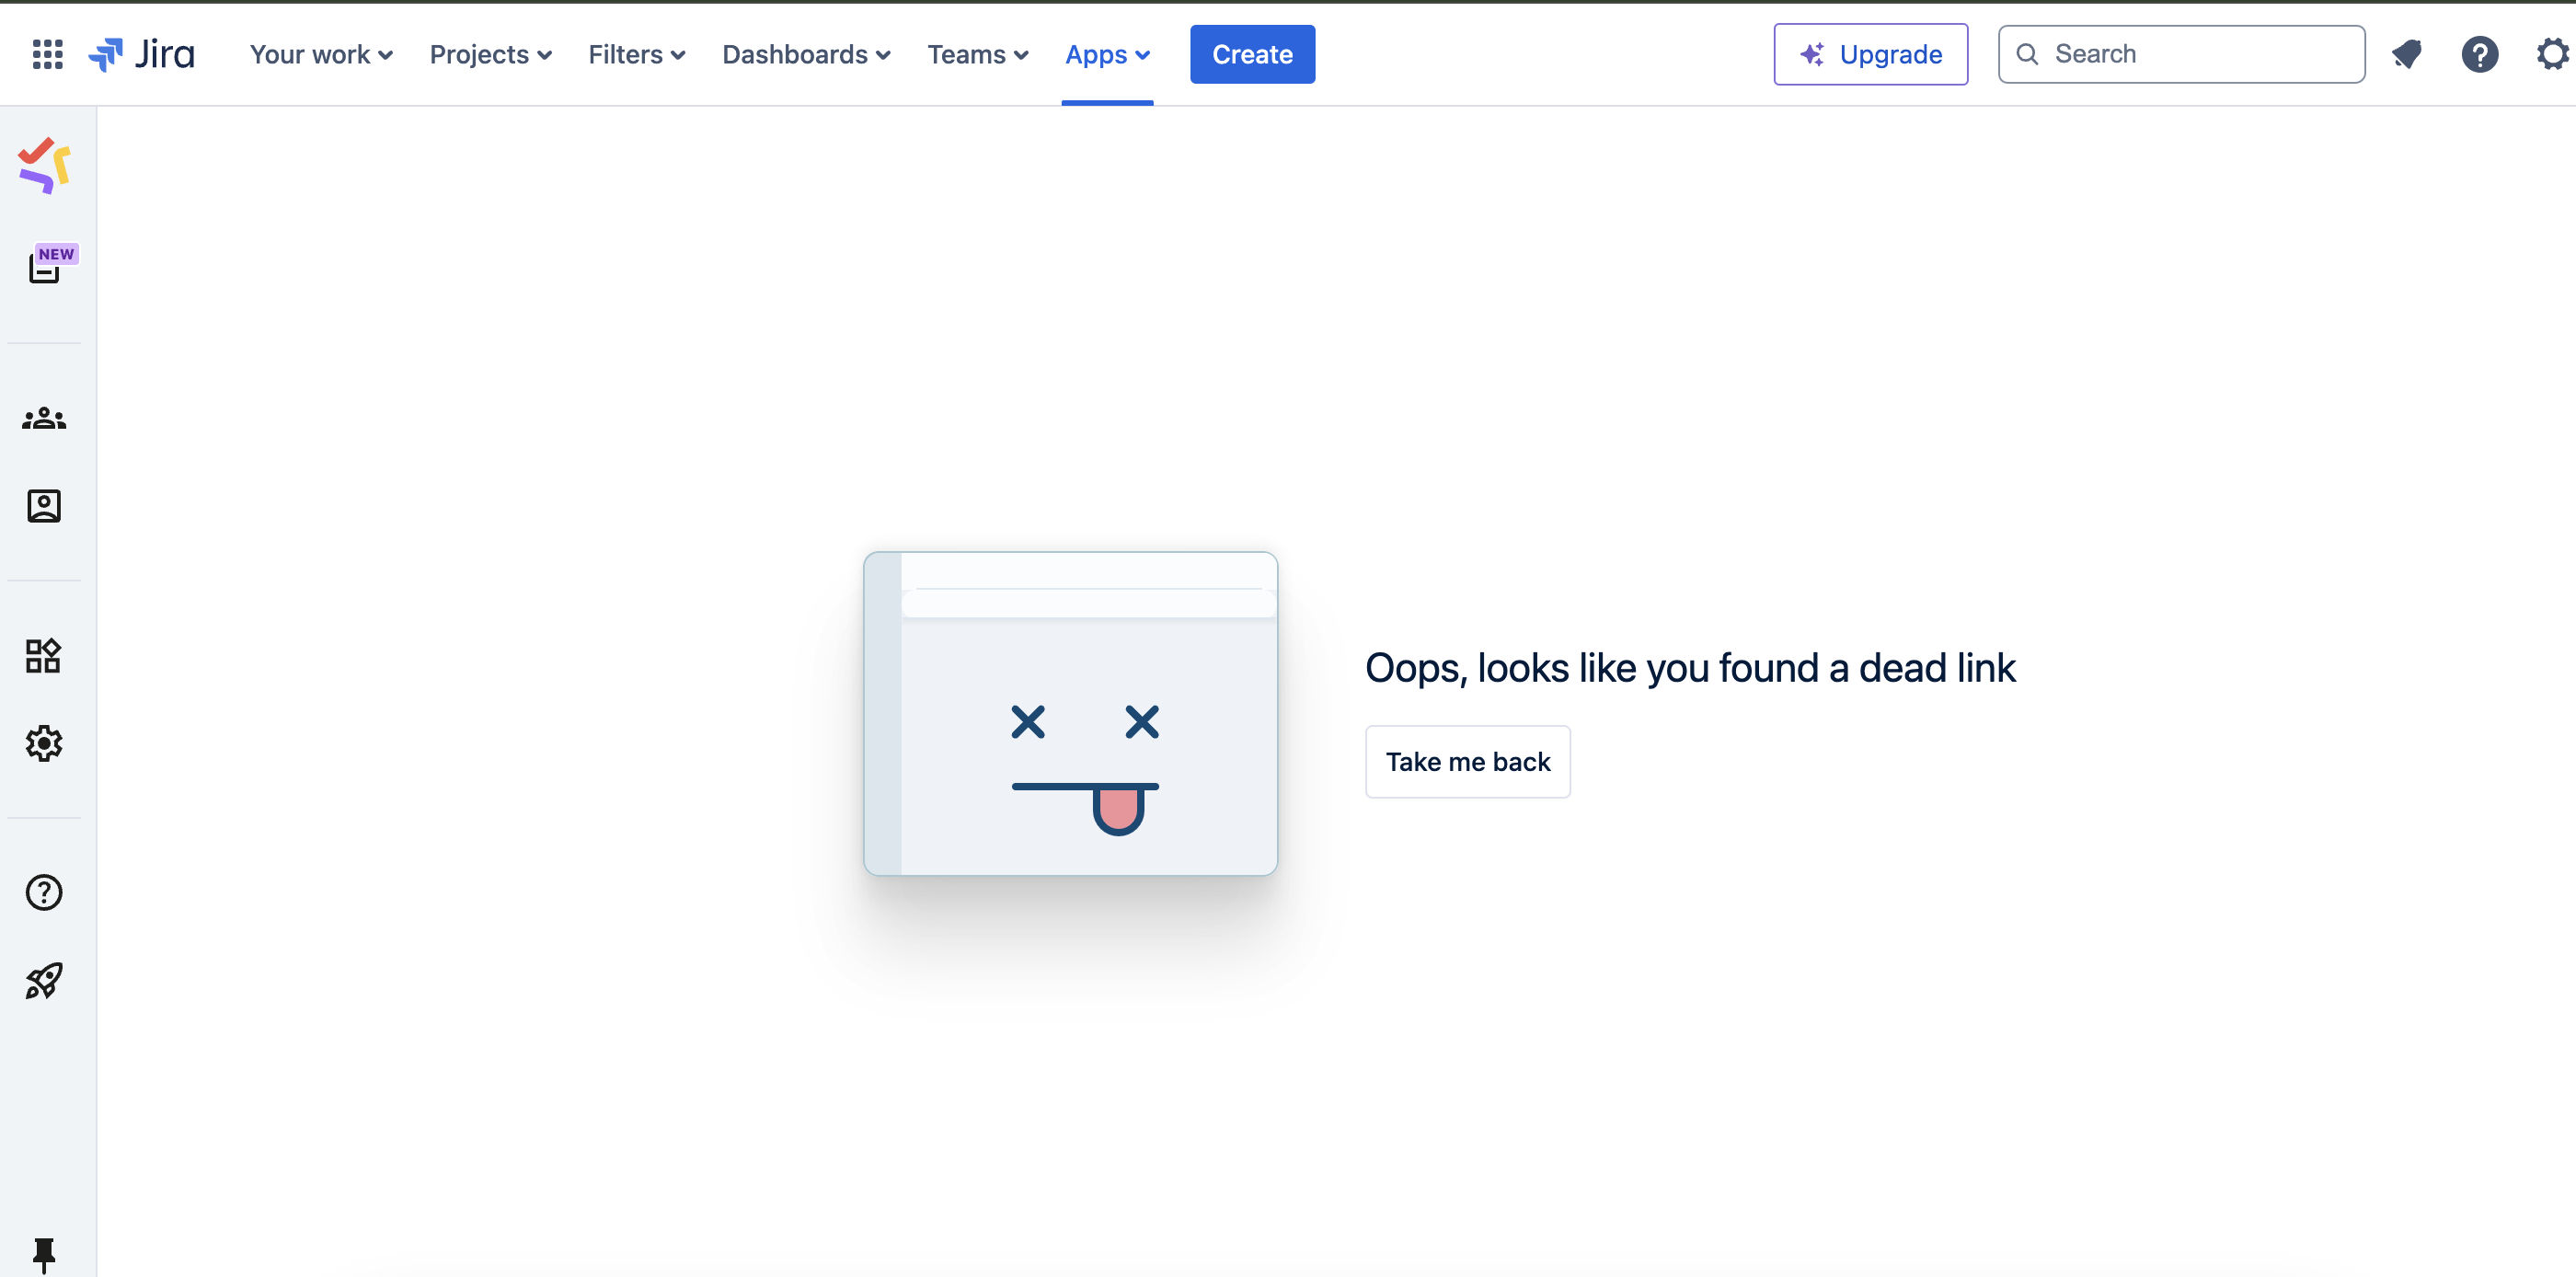Click the sidebar help circle icon
The height and width of the screenshot is (1277, 2576).
tap(43, 892)
